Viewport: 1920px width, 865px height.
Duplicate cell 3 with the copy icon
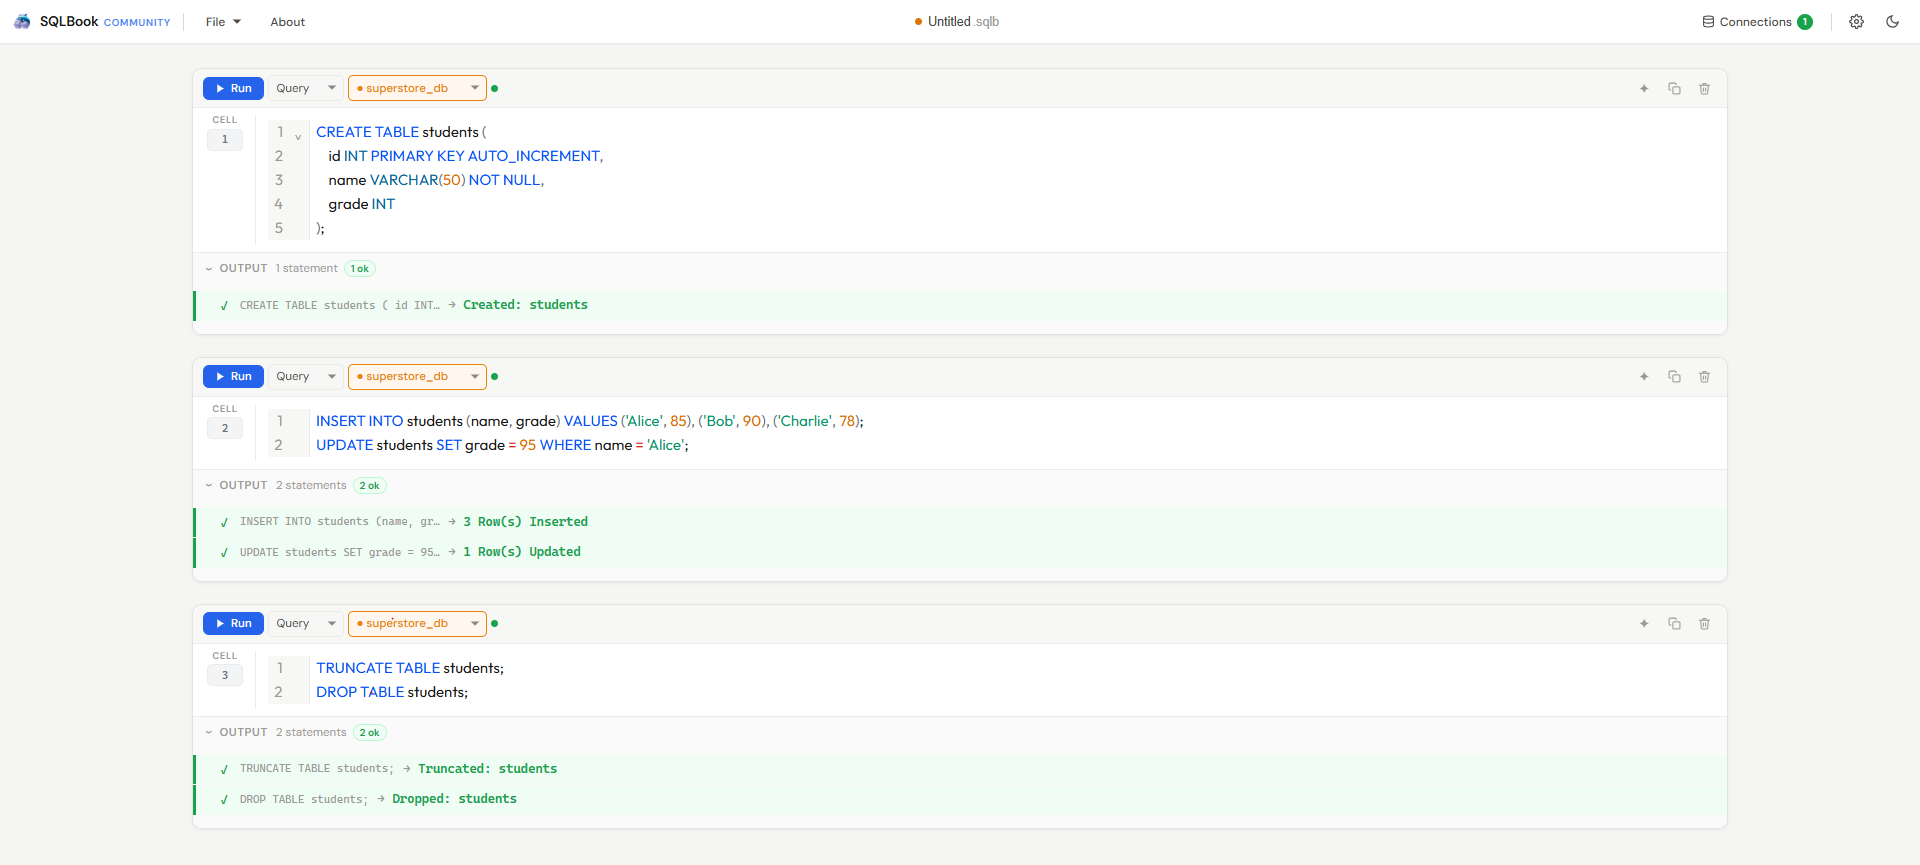[1674, 624]
